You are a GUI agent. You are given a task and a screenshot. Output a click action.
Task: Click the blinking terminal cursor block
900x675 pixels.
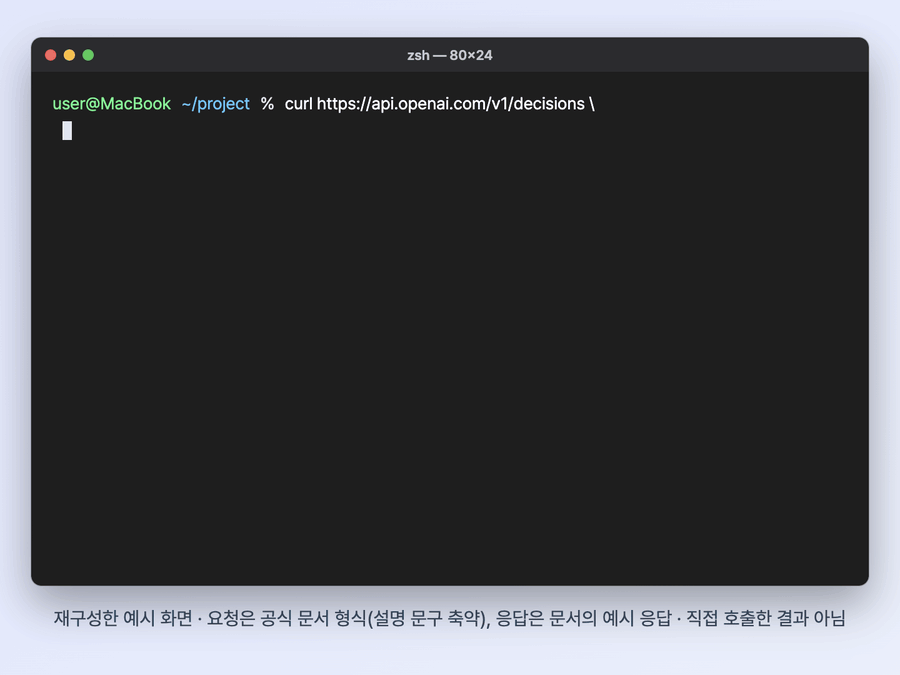[x=67, y=130]
